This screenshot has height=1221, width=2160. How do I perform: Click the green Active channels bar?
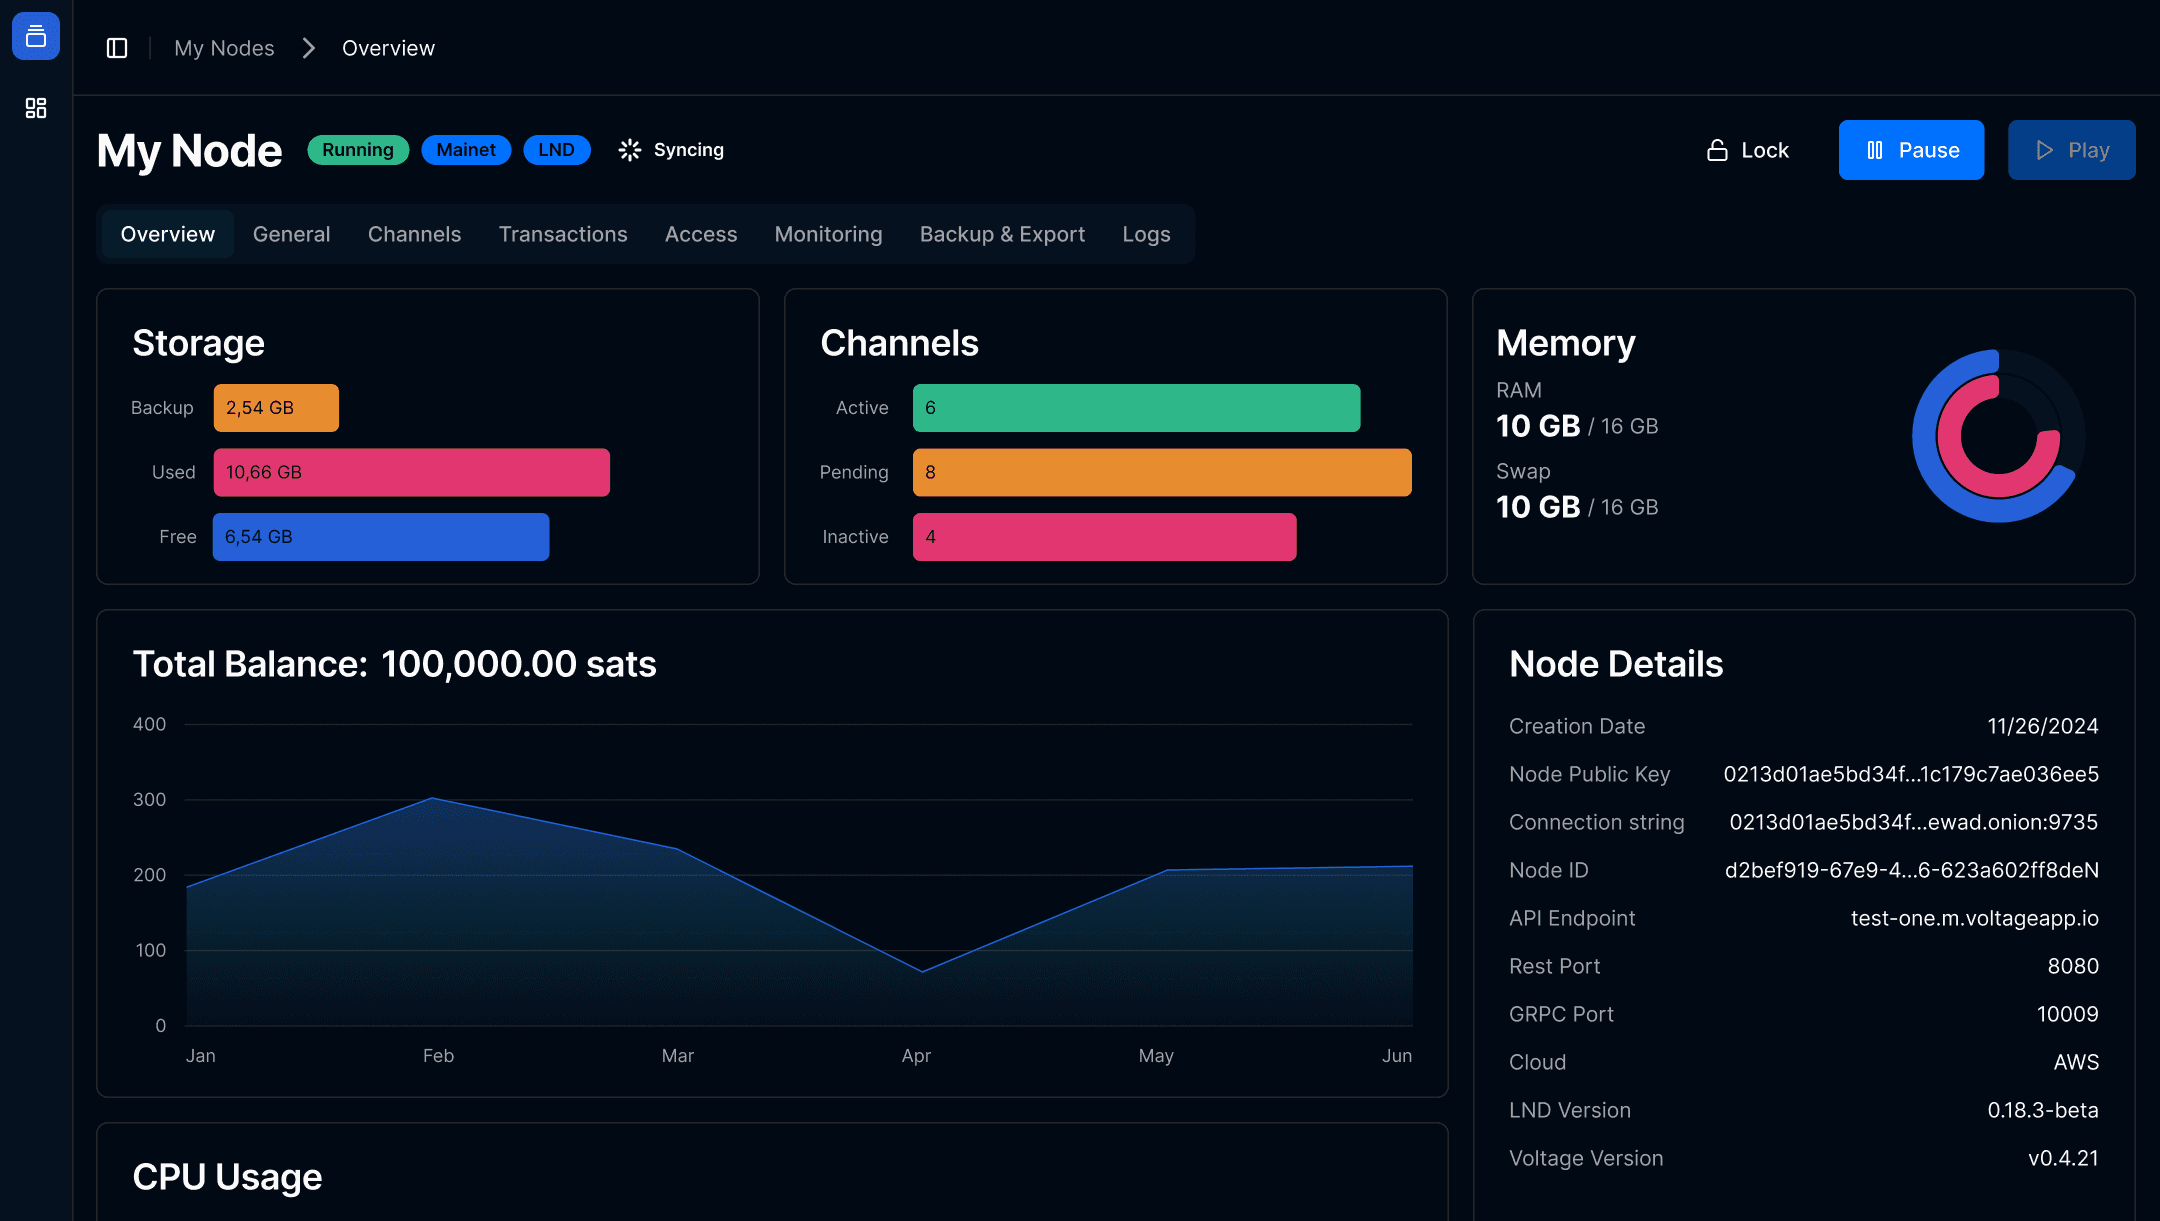1136,408
